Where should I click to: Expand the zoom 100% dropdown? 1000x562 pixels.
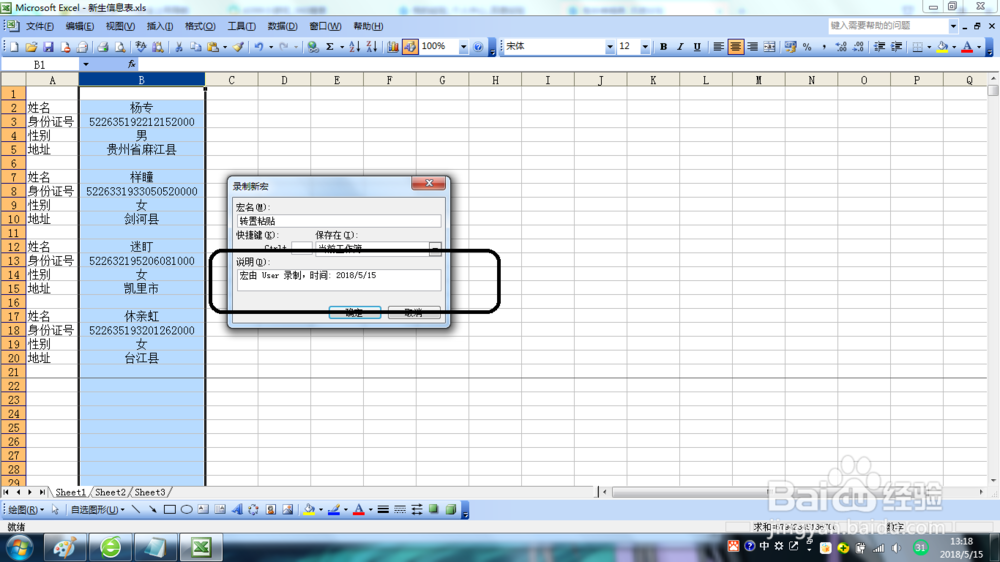tap(464, 47)
